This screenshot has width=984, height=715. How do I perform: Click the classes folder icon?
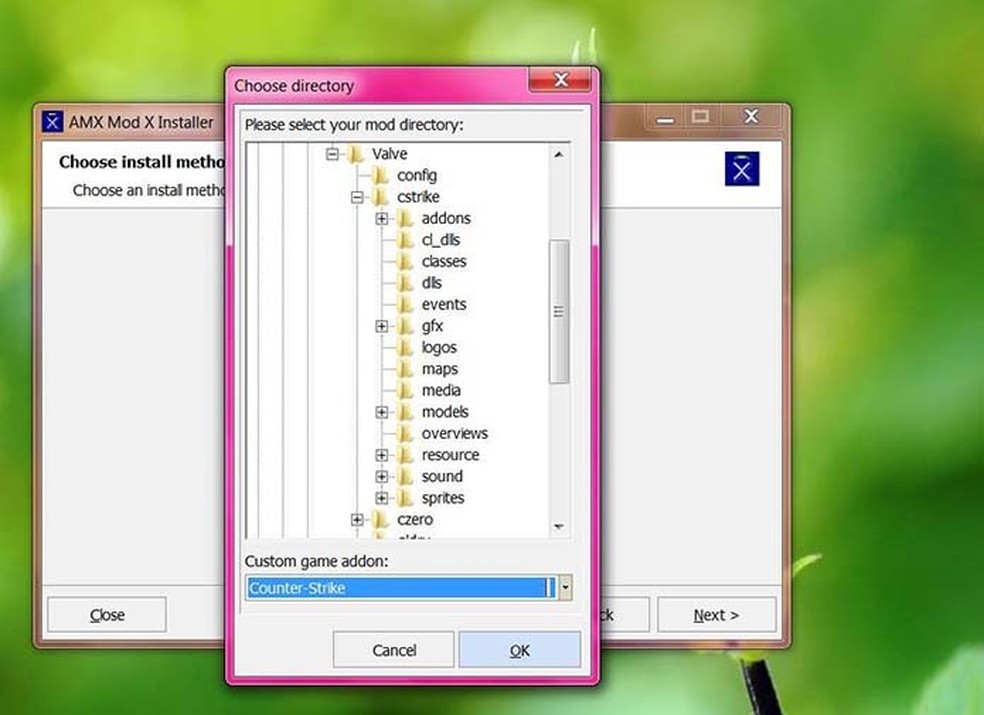(x=405, y=261)
